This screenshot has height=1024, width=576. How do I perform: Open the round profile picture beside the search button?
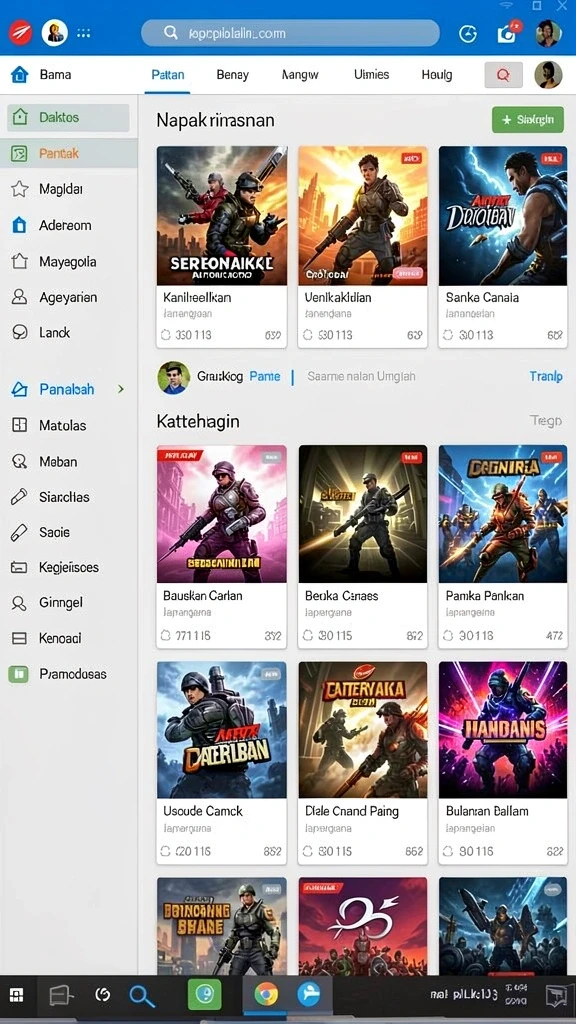[x=548, y=75]
